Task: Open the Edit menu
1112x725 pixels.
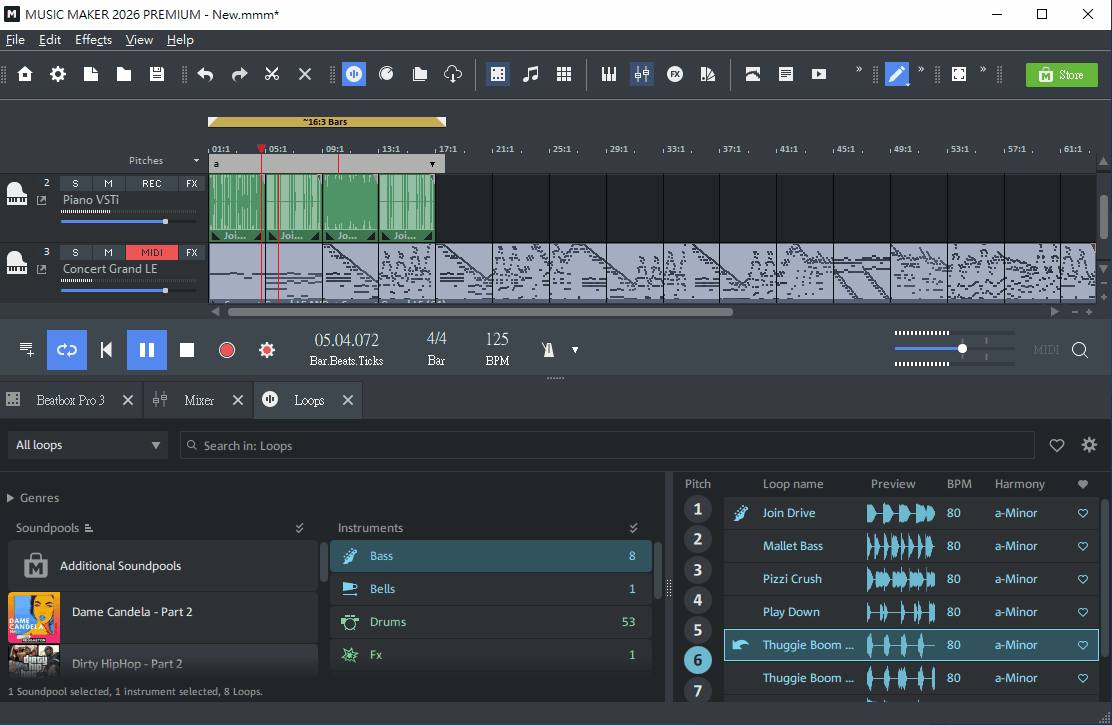Action: coord(50,40)
